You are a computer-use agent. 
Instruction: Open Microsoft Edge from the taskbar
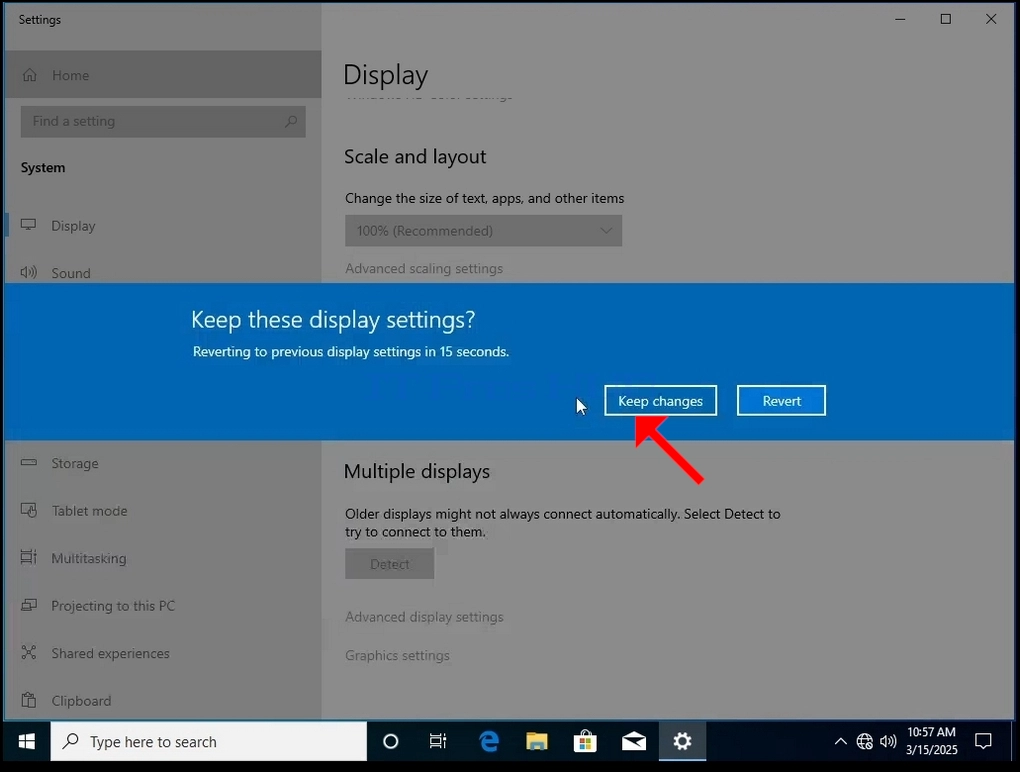[489, 741]
